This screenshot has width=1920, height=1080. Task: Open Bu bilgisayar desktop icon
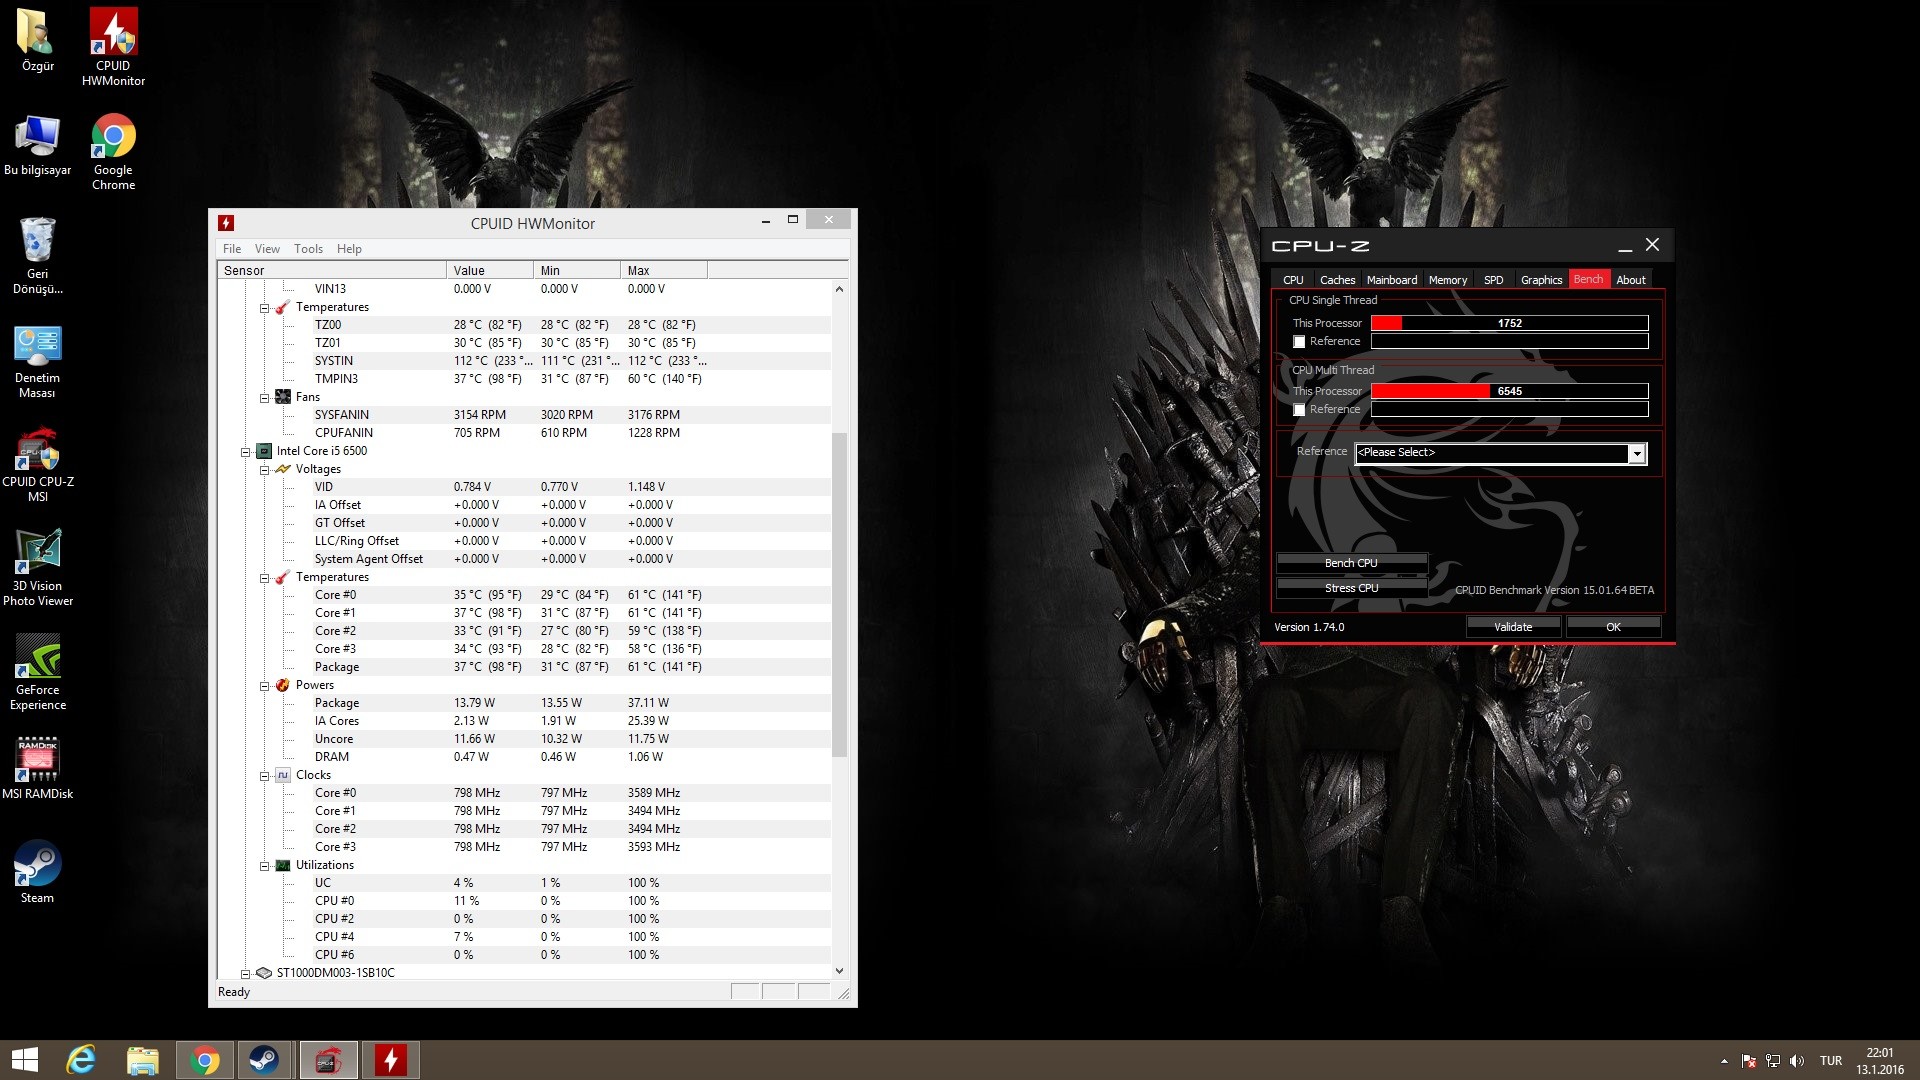(x=37, y=145)
